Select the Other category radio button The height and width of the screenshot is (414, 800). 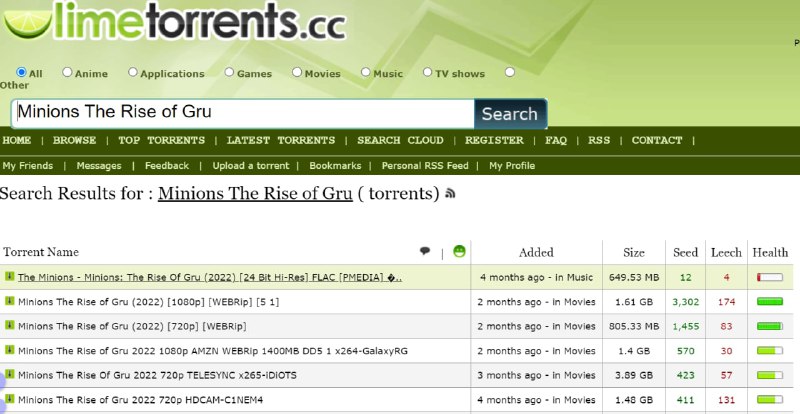click(x=510, y=72)
